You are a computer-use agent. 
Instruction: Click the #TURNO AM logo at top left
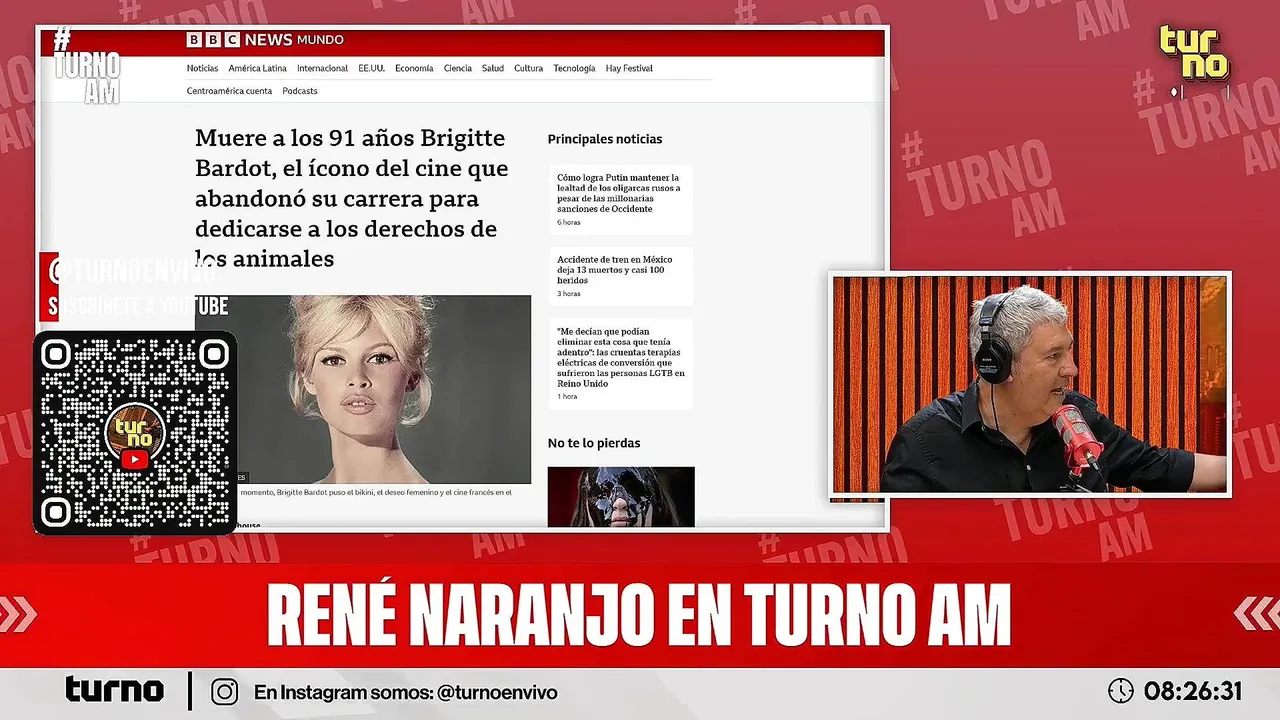coord(86,67)
